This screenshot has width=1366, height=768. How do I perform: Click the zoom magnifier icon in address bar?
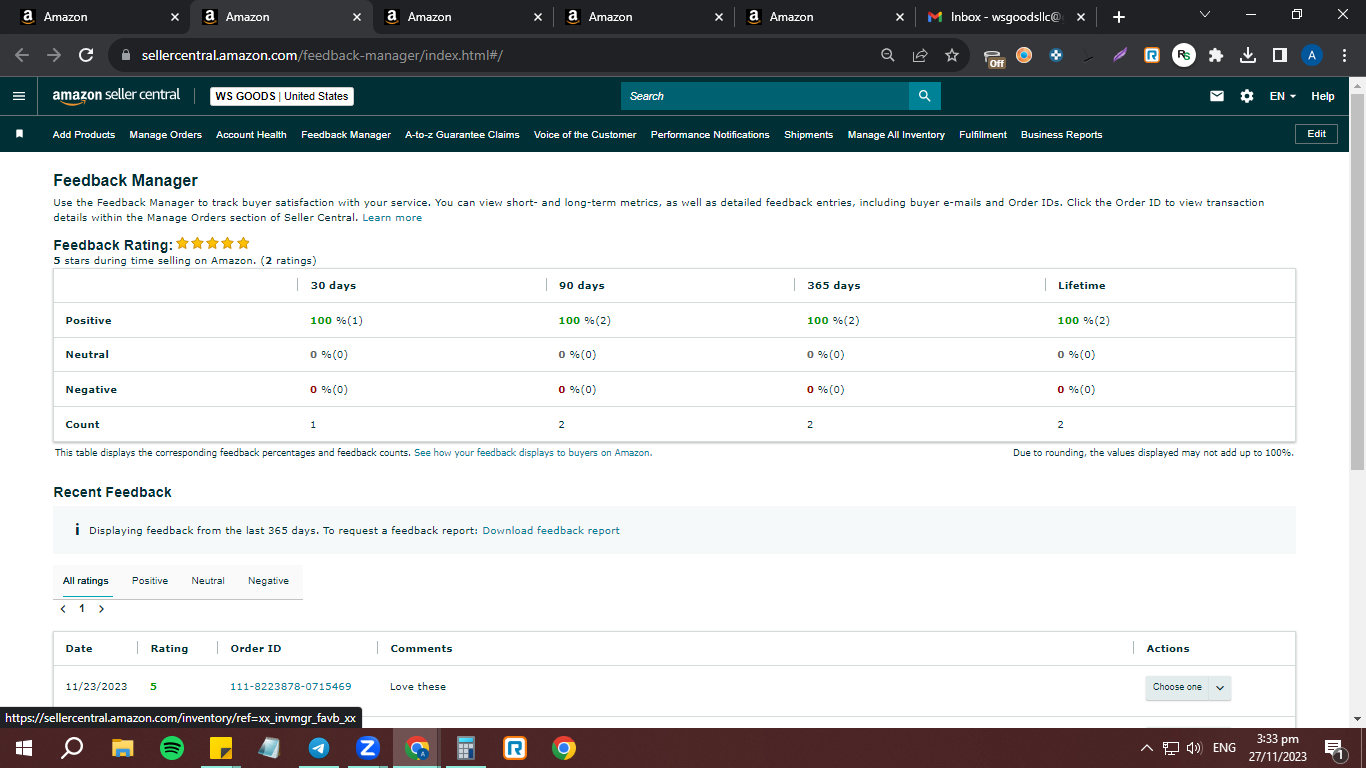point(888,56)
